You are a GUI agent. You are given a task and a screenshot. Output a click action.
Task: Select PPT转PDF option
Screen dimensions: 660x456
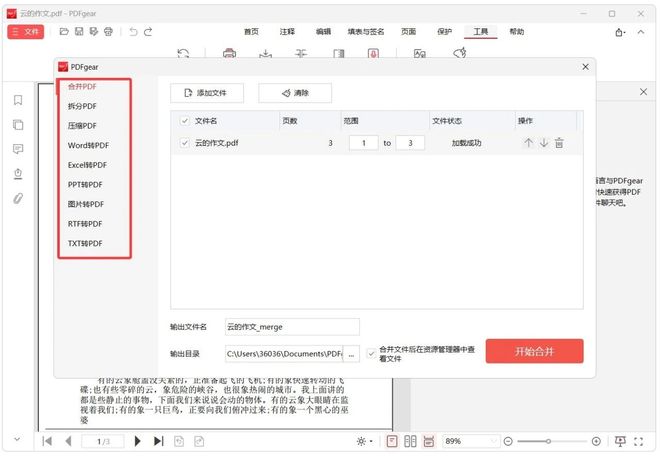pos(85,184)
